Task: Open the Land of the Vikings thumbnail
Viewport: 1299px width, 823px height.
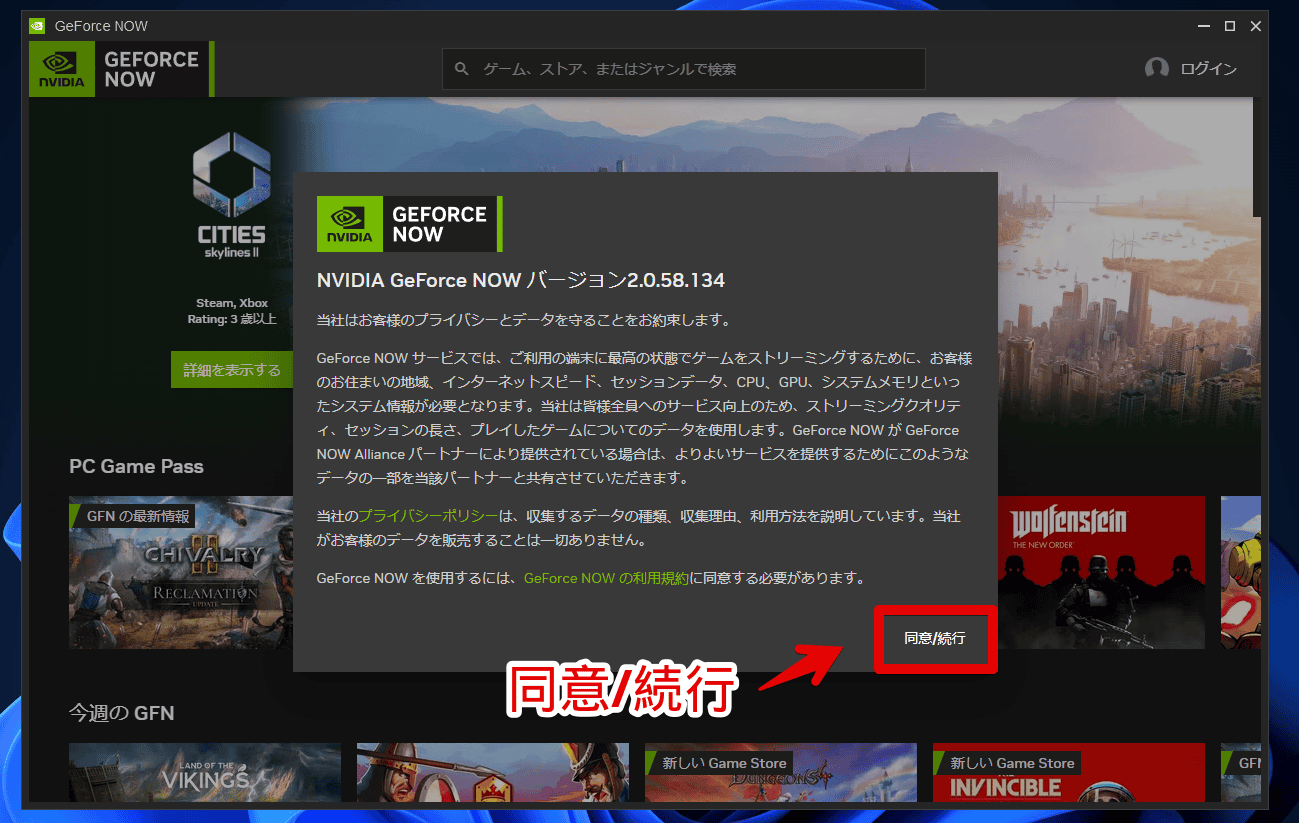Action: pos(205,772)
